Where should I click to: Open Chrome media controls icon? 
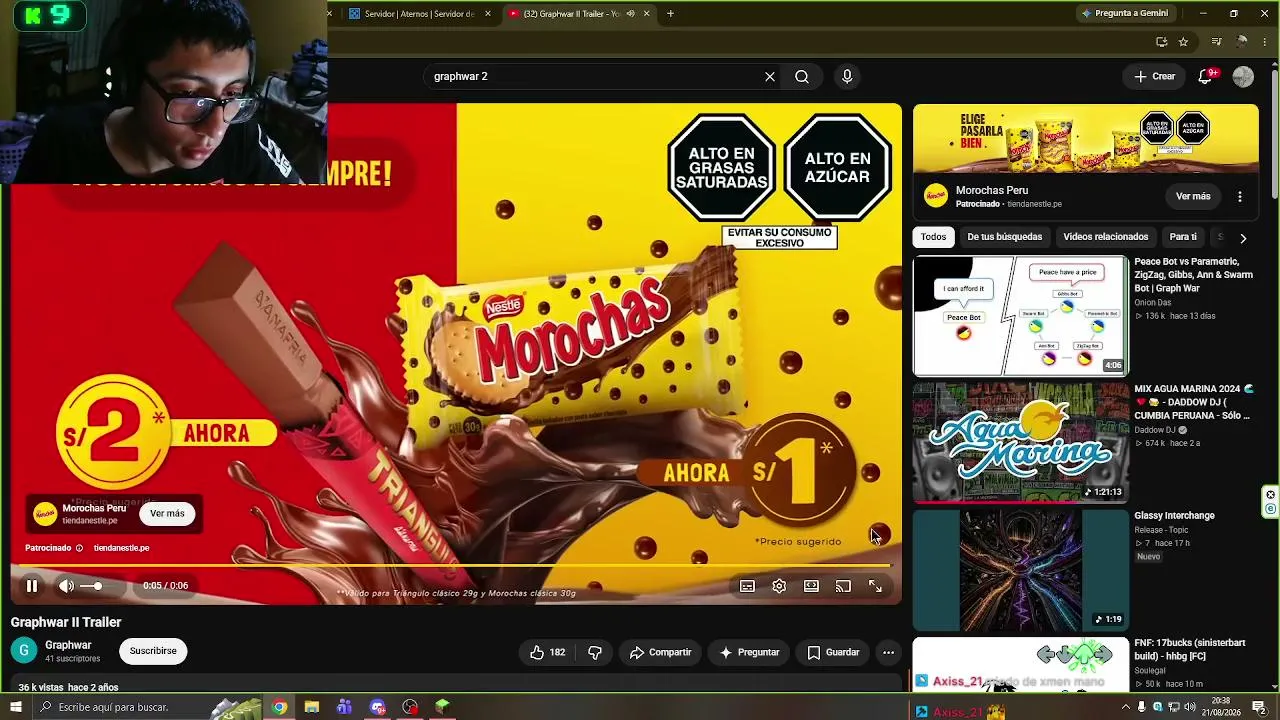point(1216,42)
